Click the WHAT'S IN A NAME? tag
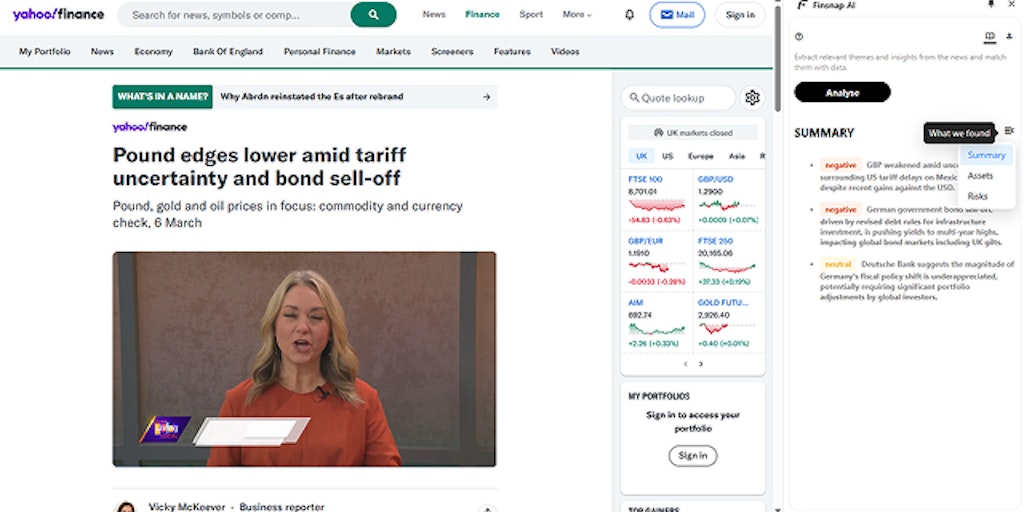This screenshot has height=512, width=1024. [163, 97]
